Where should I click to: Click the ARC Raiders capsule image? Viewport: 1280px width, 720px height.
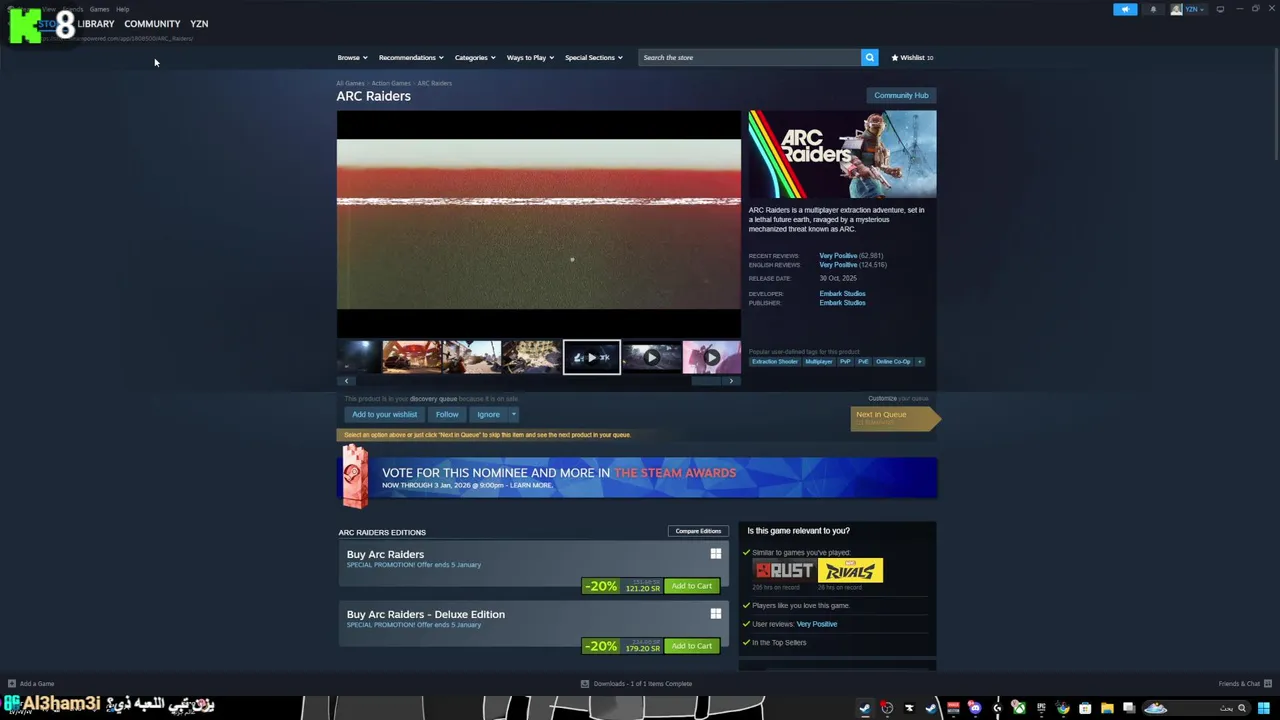point(842,154)
